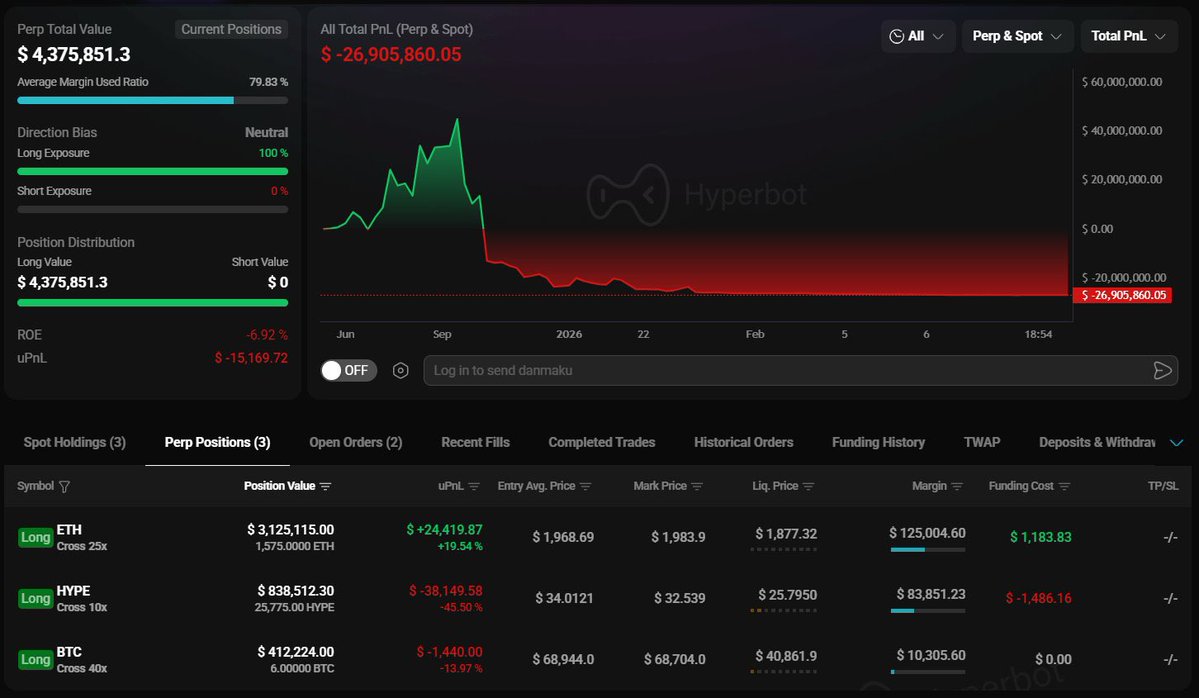Viewport: 1199px width, 698px height.
Task: Click the Symbol column filter icon
Action: point(65,487)
